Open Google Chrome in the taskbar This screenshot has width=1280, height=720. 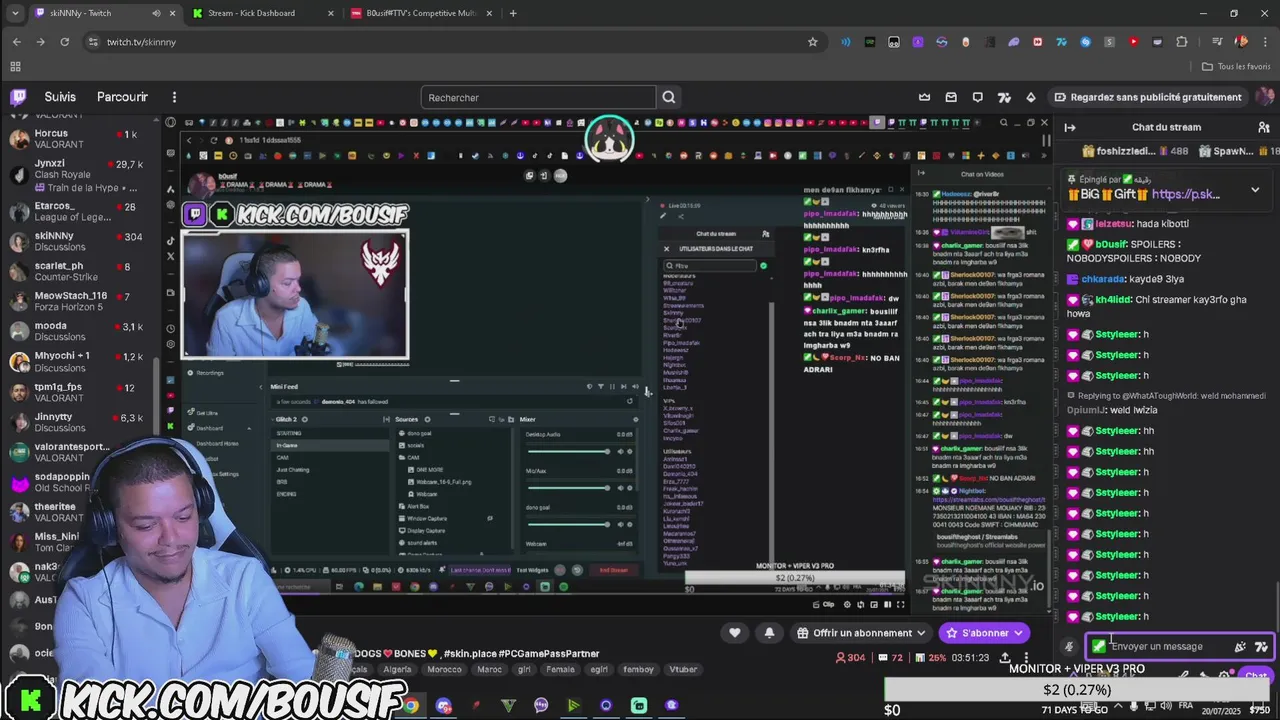411,705
